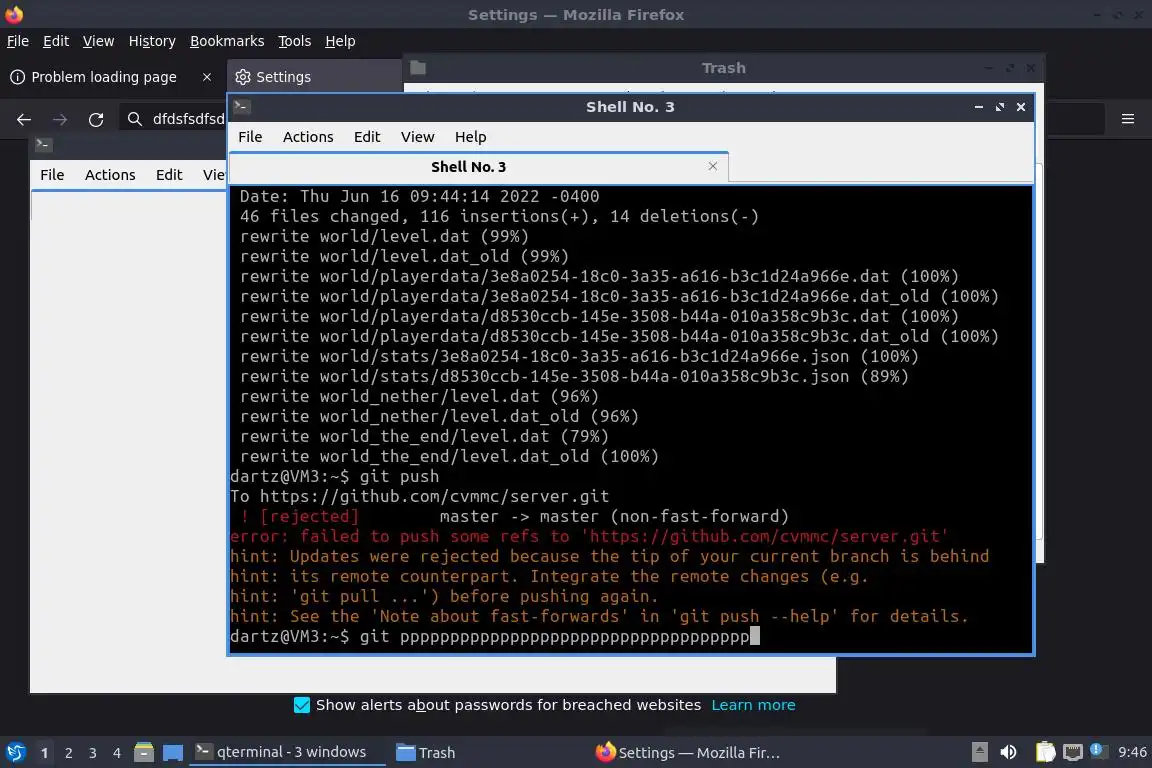Screen dimensions: 1152x768
Task: Switch to workspace 3
Action: click(x=93, y=753)
